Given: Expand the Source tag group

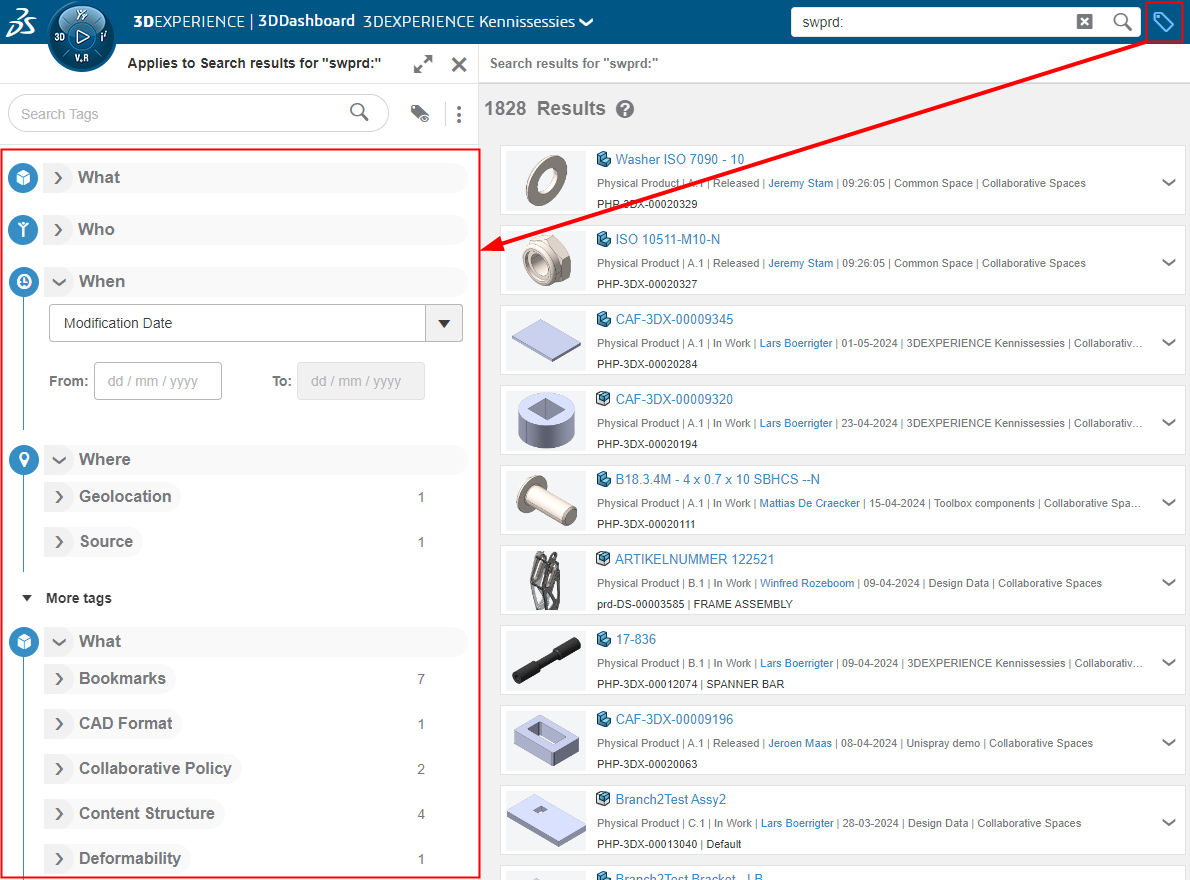Looking at the screenshot, I should click(x=59, y=542).
